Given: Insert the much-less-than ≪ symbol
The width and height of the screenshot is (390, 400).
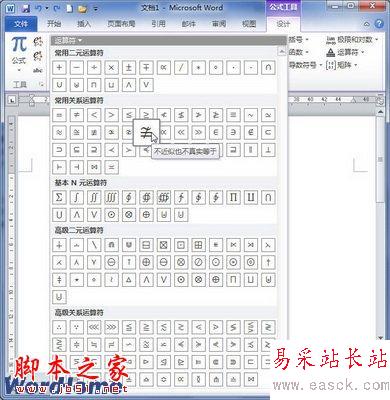Looking at the screenshot, I should pyautogui.click(x=181, y=132).
